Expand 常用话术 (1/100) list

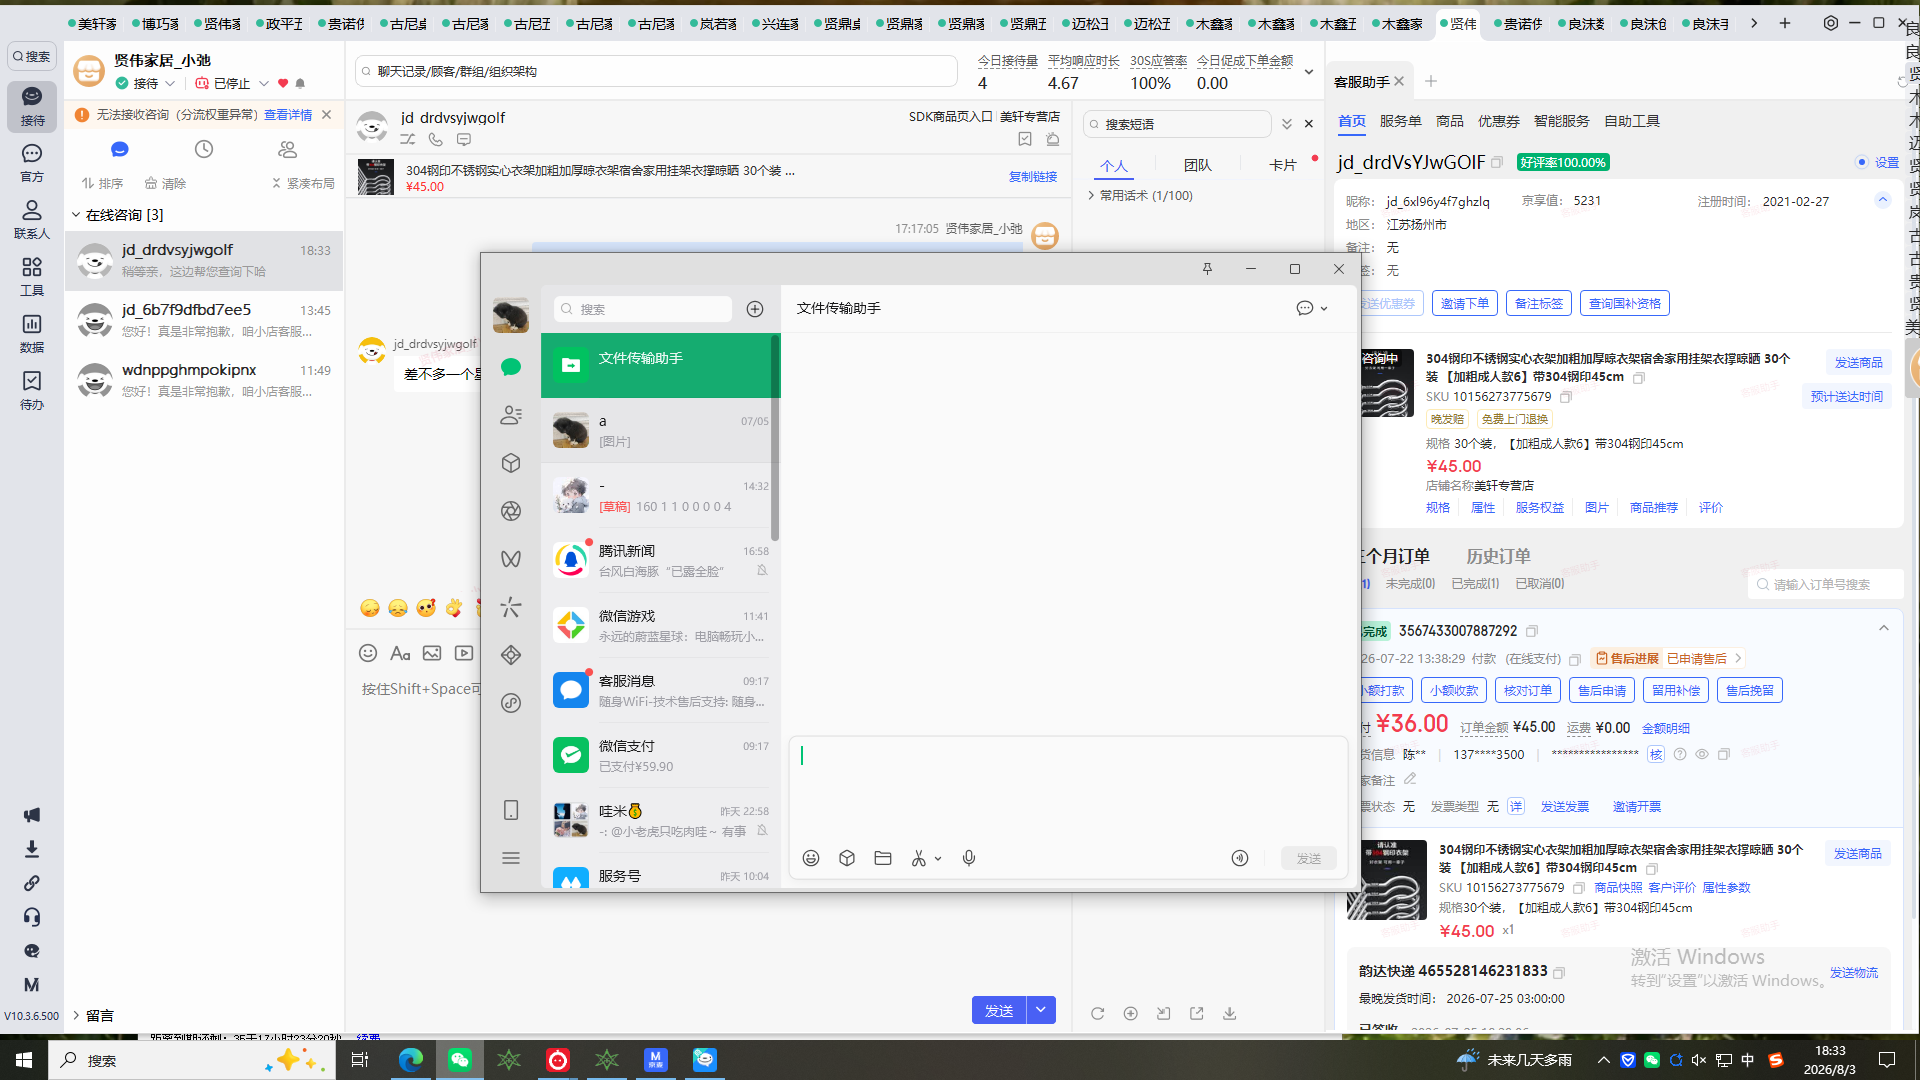tap(1092, 196)
